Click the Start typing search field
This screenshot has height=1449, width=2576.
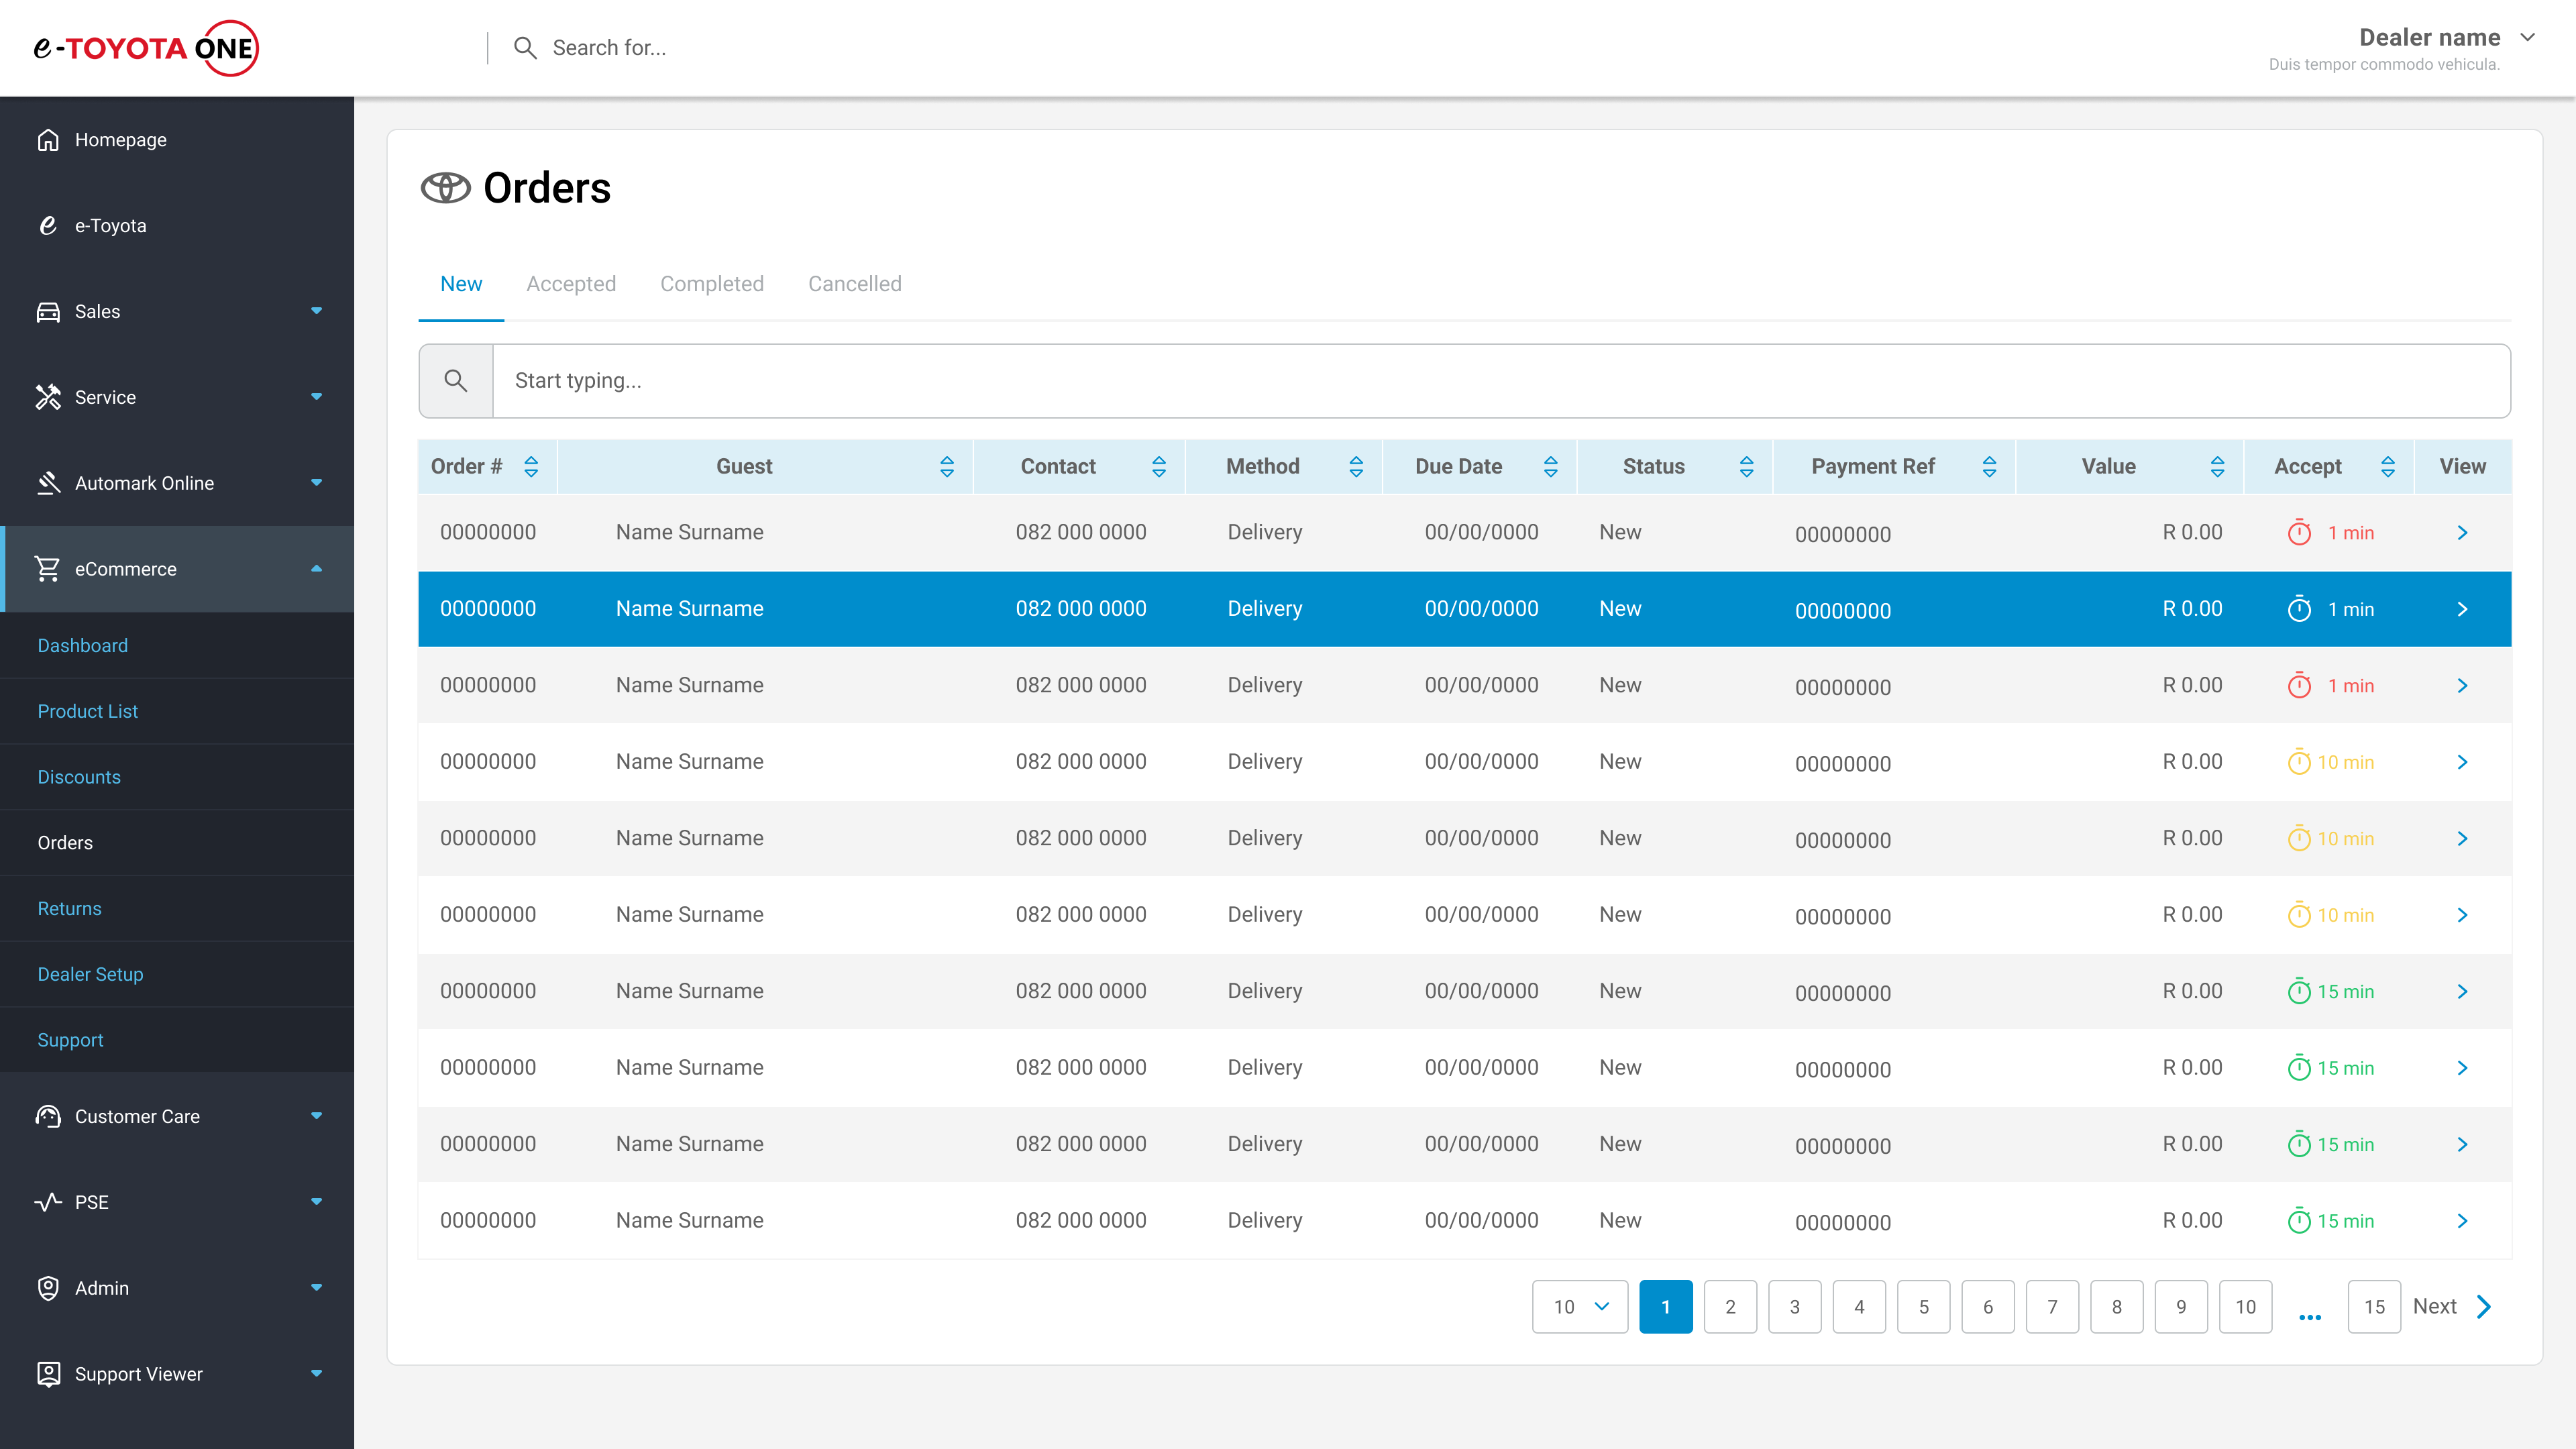[x=1500, y=381]
